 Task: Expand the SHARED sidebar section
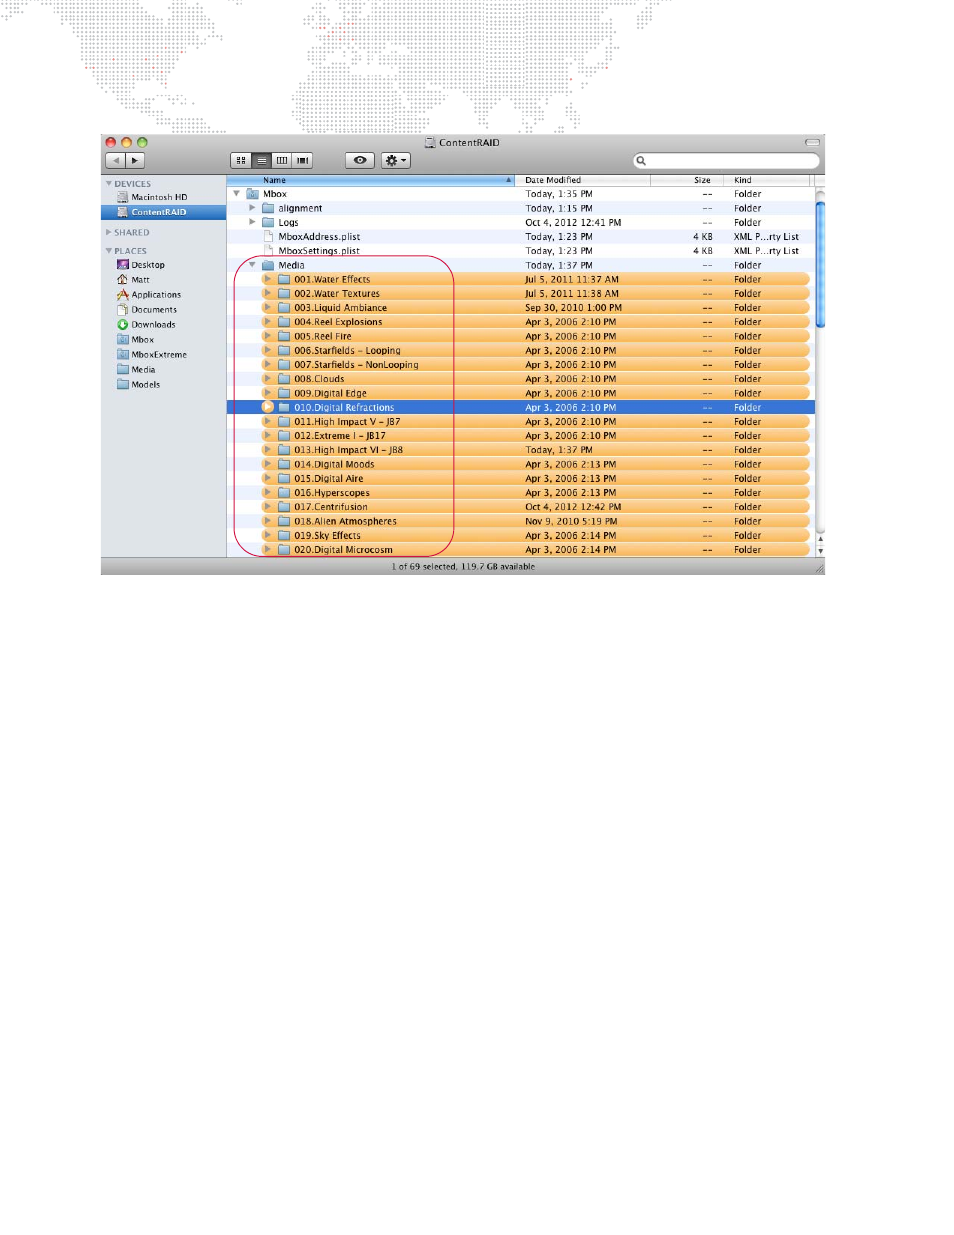[x=109, y=232]
